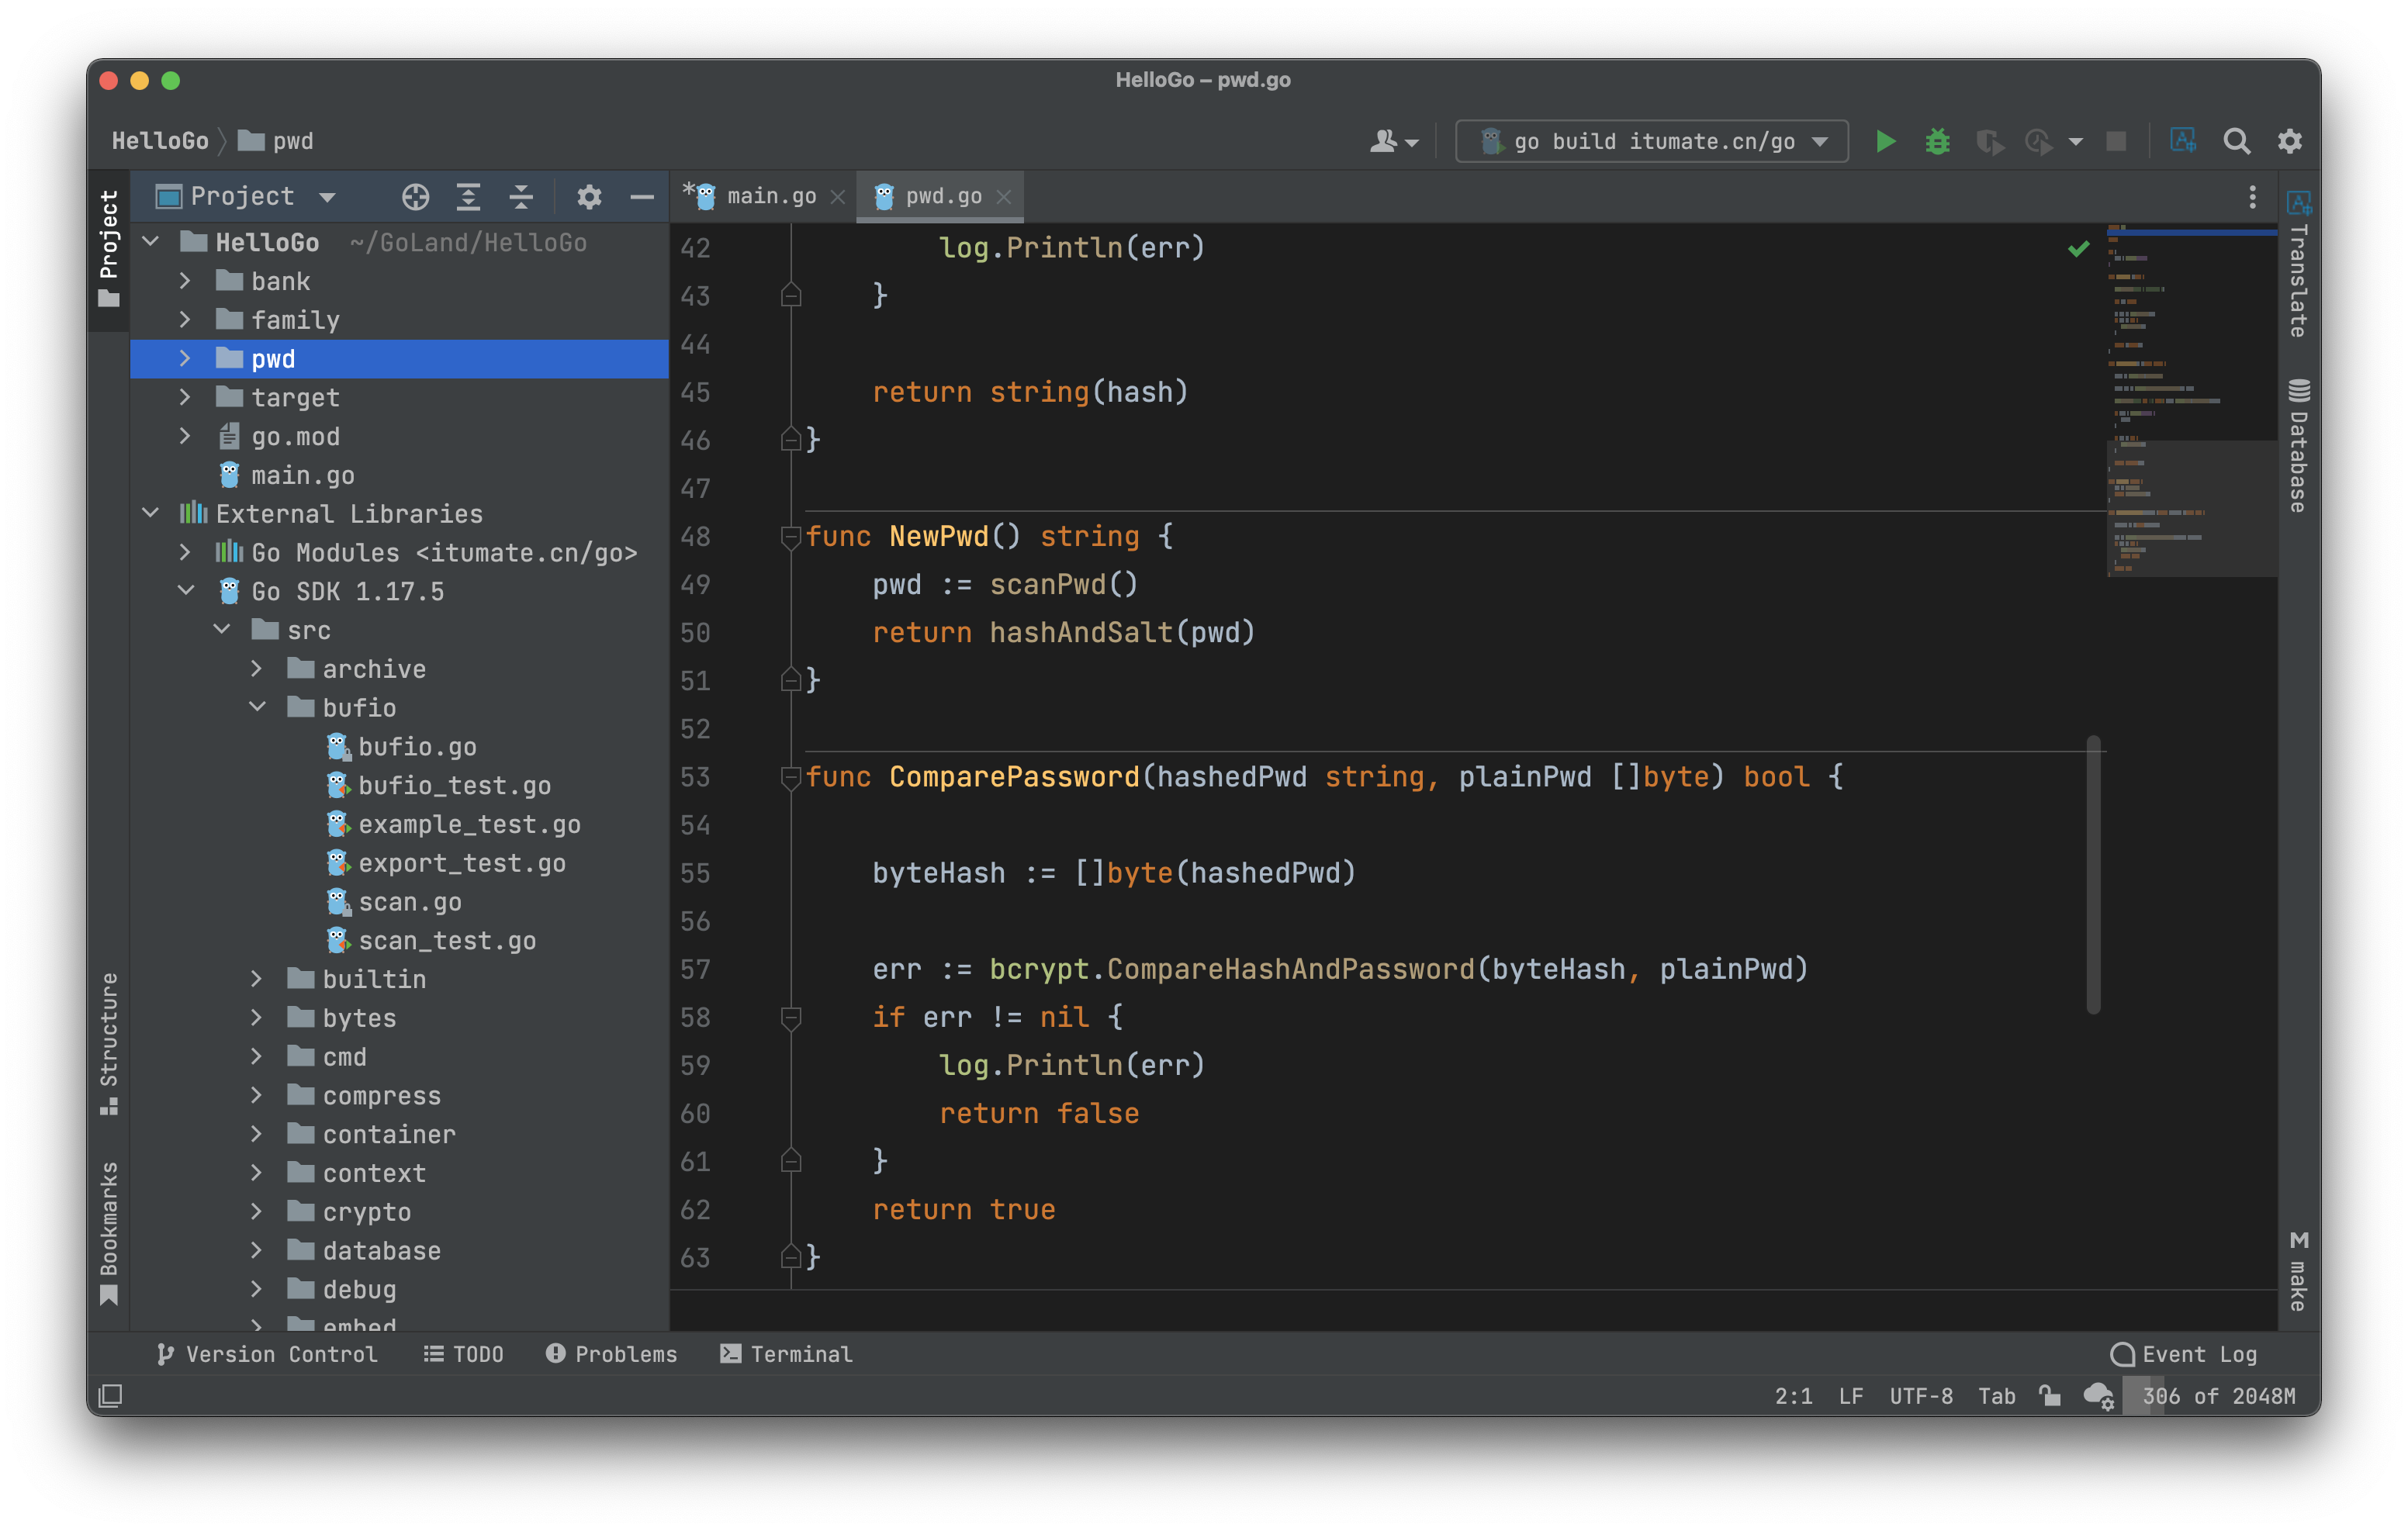Open the TODO tool window

click(463, 1354)
